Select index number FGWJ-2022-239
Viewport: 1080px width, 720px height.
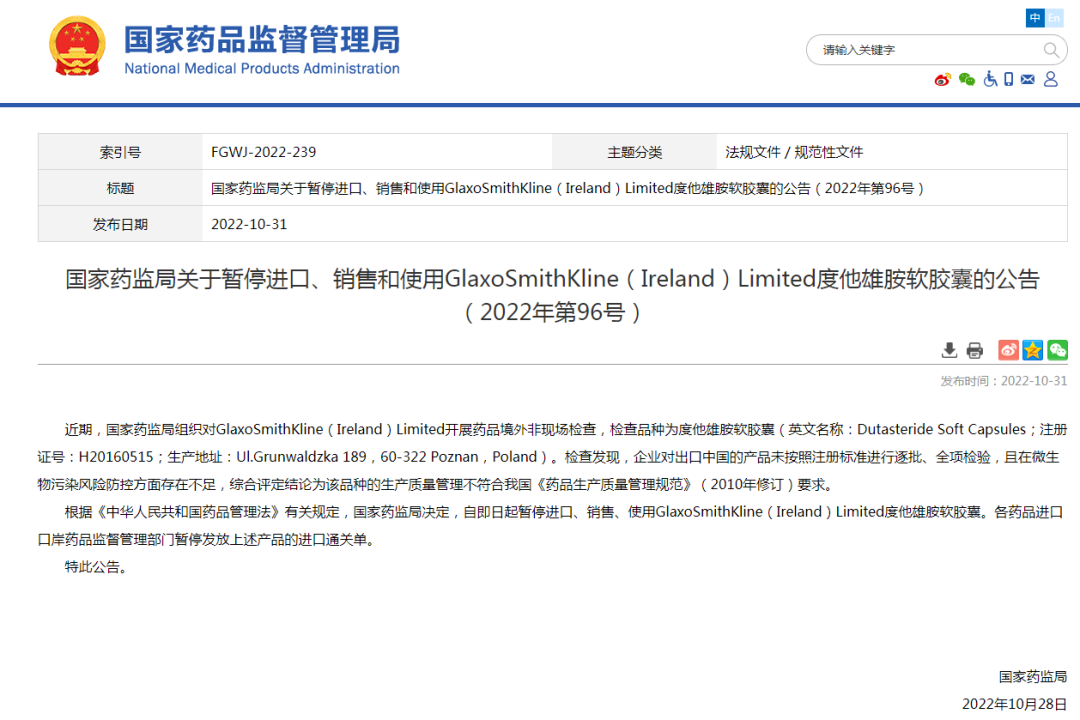[263, 152]
